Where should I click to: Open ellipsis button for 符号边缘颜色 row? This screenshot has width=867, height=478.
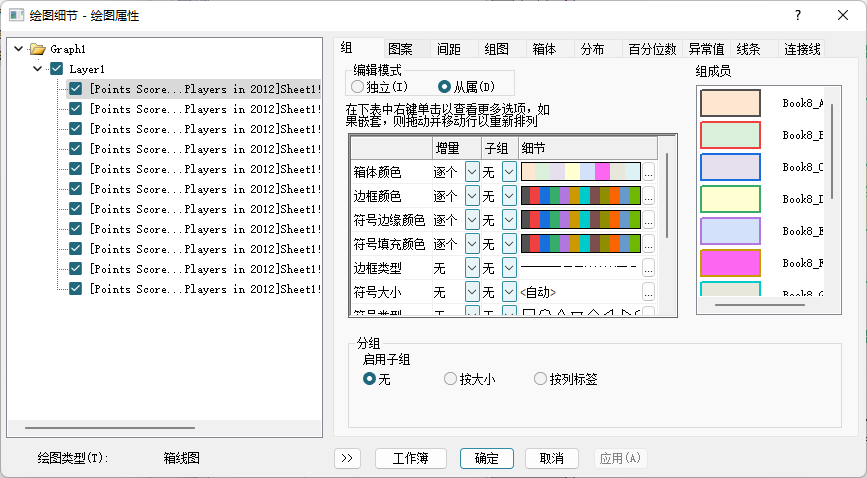[648, 220]
